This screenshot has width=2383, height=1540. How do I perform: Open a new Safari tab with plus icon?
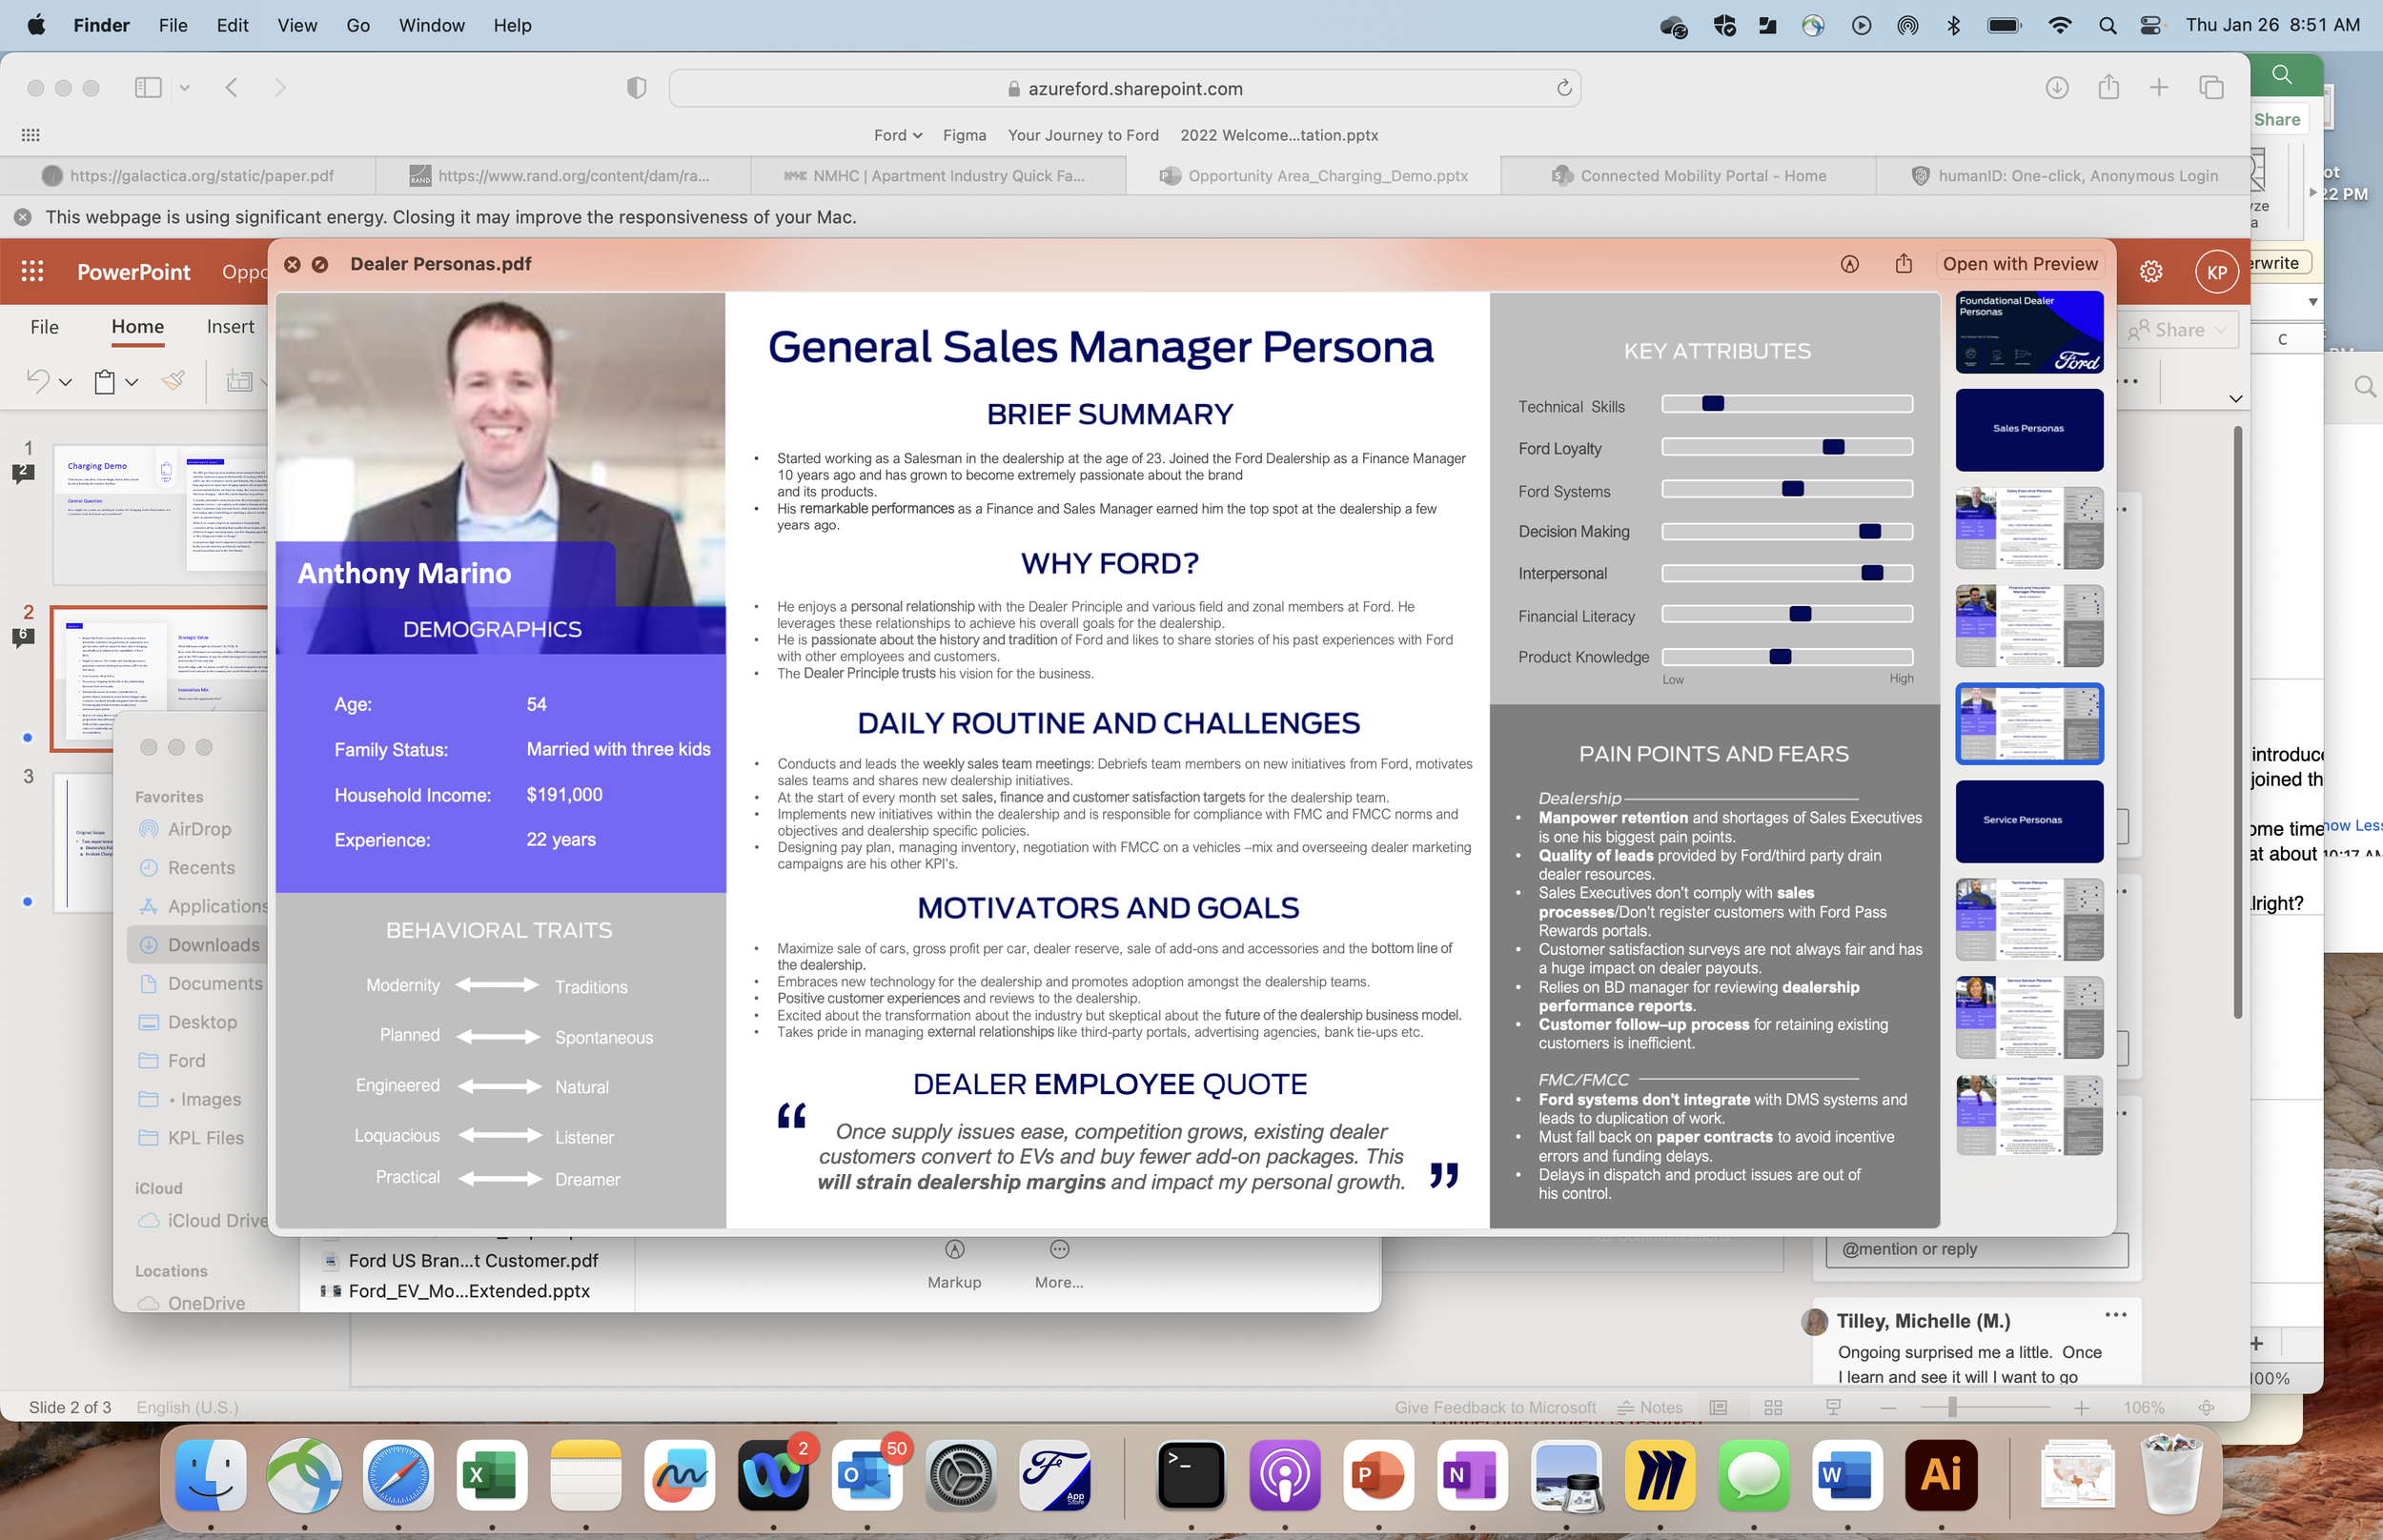[2159, 88]
